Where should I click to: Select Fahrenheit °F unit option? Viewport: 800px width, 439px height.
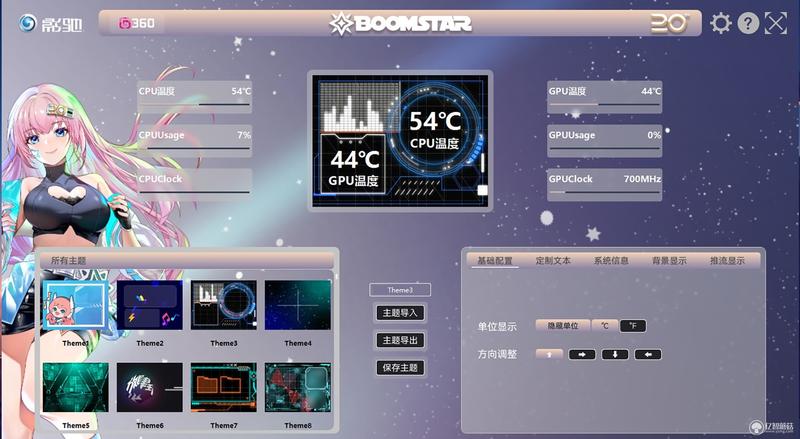coord(633,326)
